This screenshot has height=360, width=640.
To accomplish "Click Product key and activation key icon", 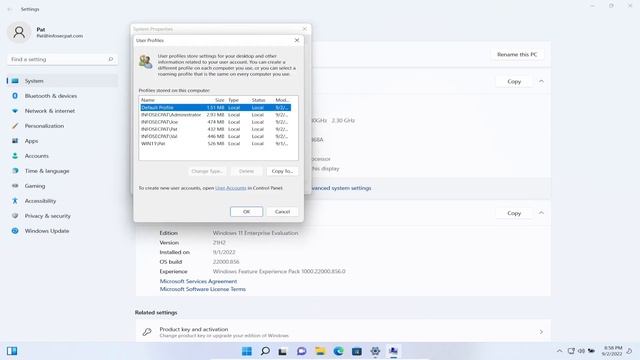I will [x=147, y=332].
